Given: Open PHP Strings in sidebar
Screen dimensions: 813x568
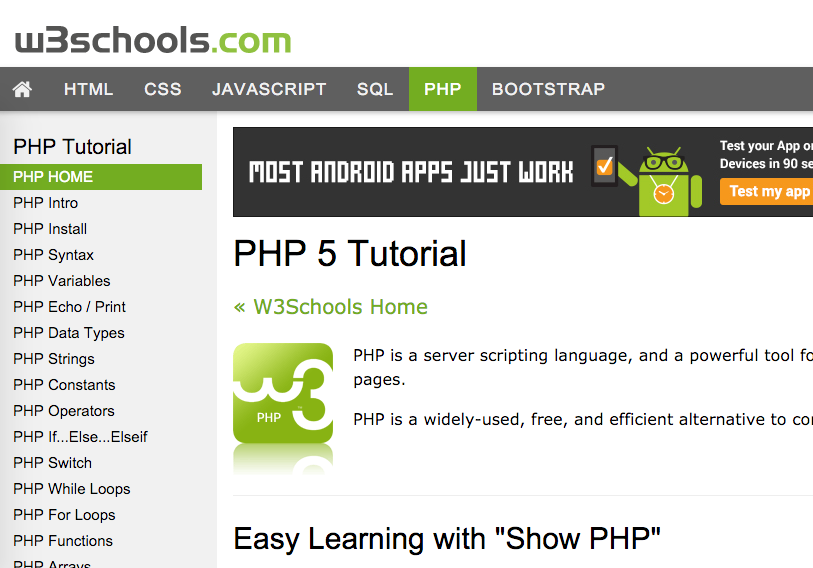Looking at the screenshot, I should 54,358.
